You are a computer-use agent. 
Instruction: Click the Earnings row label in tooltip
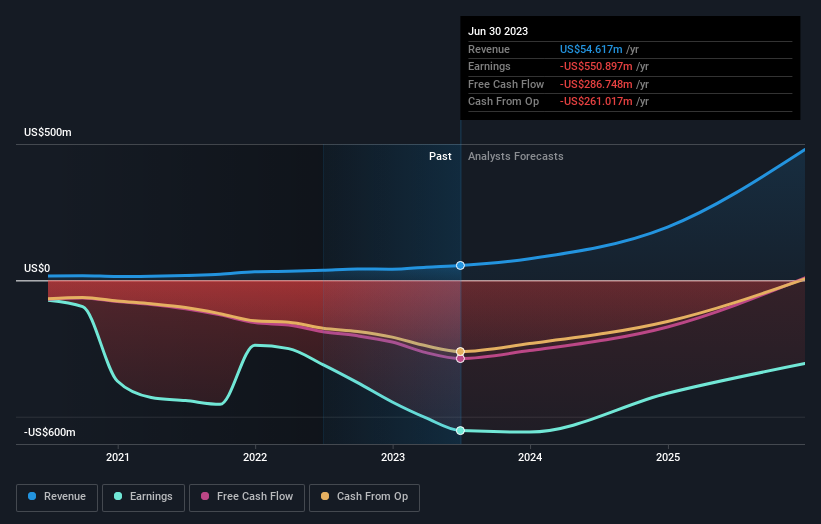489,66
